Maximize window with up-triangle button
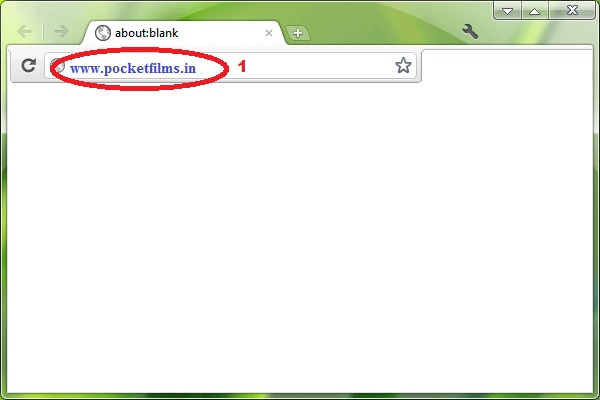 click(x=535, y=11)
